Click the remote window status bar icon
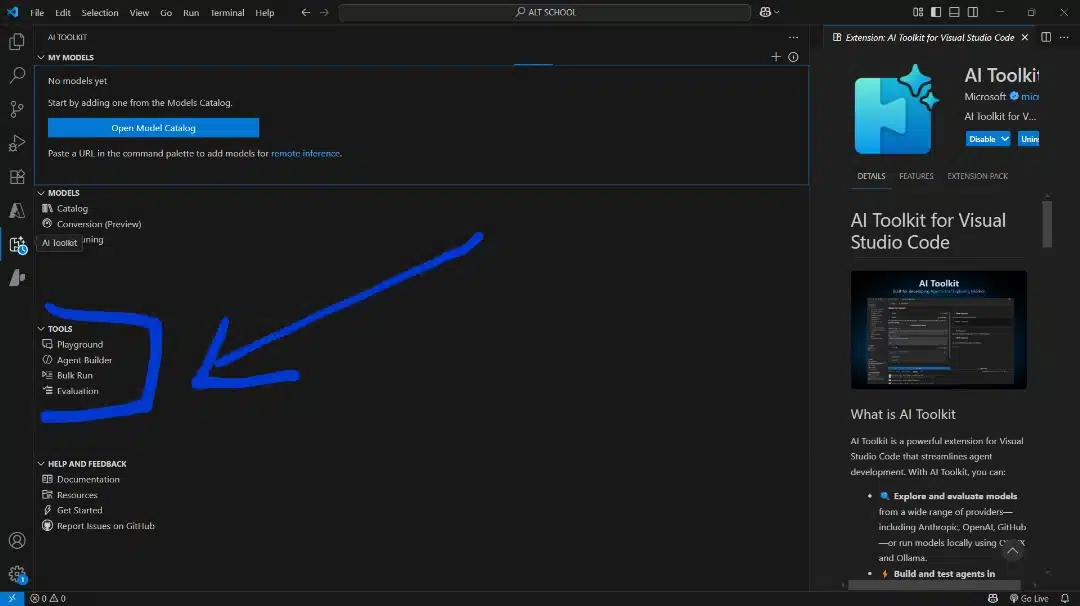This screenshot has height=606, width=1080. pyautogui.click(x=12, y=598)
